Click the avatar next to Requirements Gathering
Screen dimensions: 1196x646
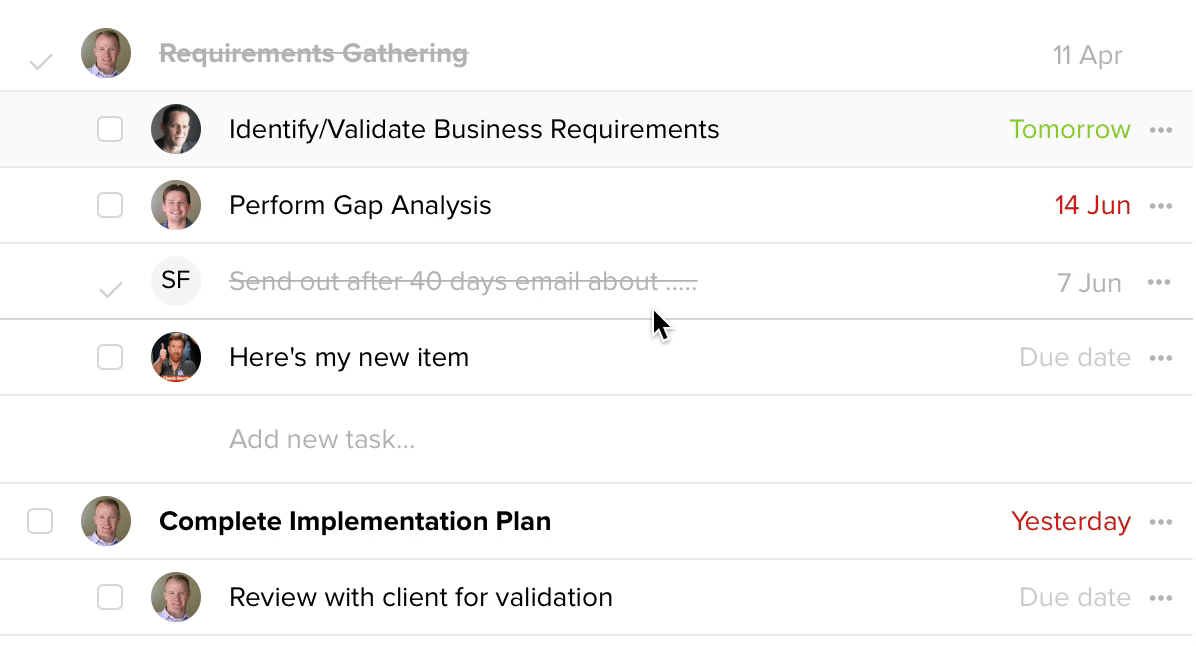point(106,52)
